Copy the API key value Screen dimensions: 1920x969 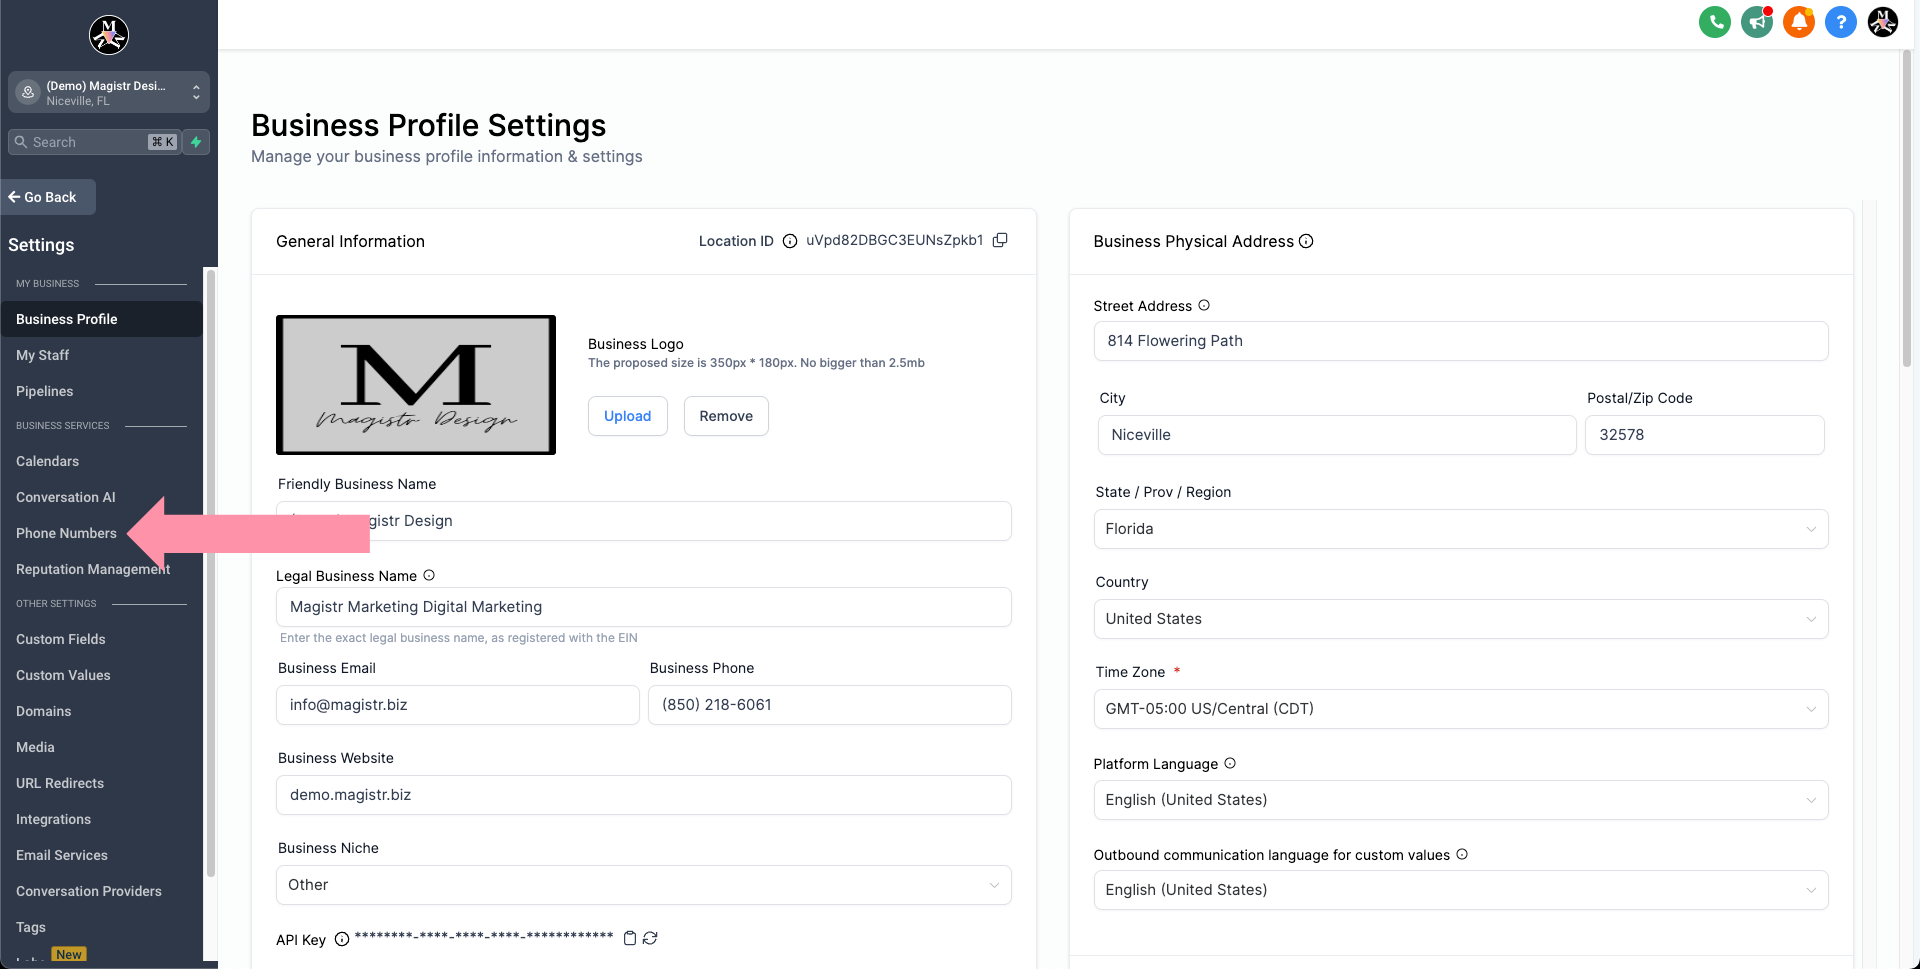[630, 938]
